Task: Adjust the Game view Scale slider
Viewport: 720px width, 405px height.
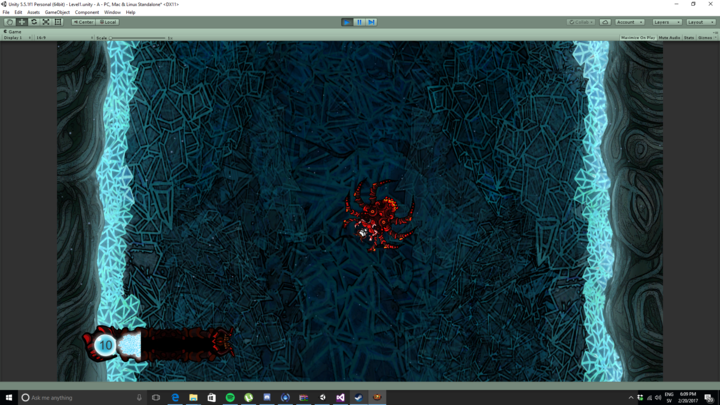Action: click(140, 38)
